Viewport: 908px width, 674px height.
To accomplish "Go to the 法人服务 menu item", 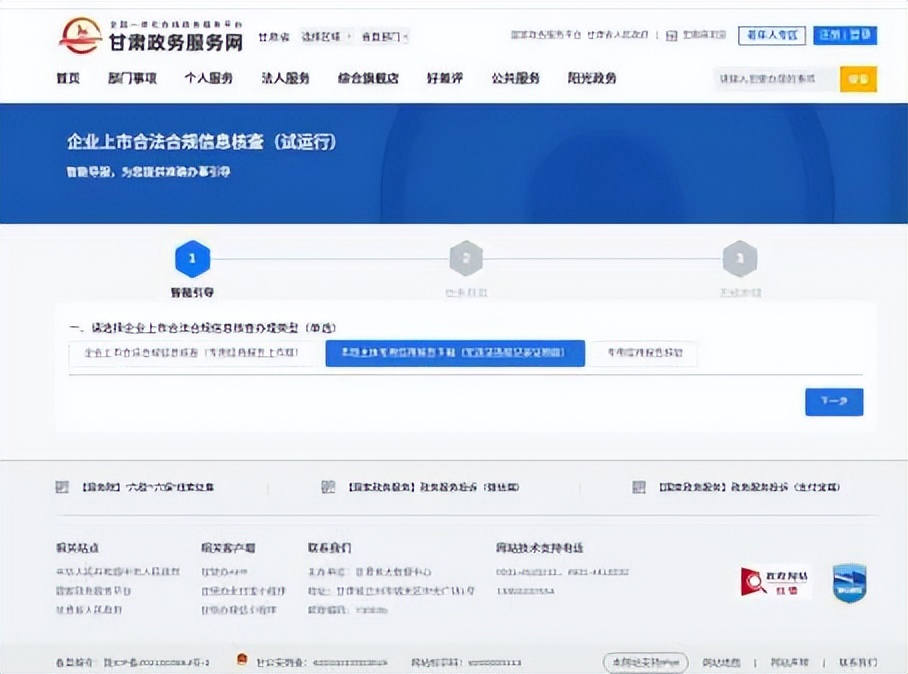I will click(285, 78).
